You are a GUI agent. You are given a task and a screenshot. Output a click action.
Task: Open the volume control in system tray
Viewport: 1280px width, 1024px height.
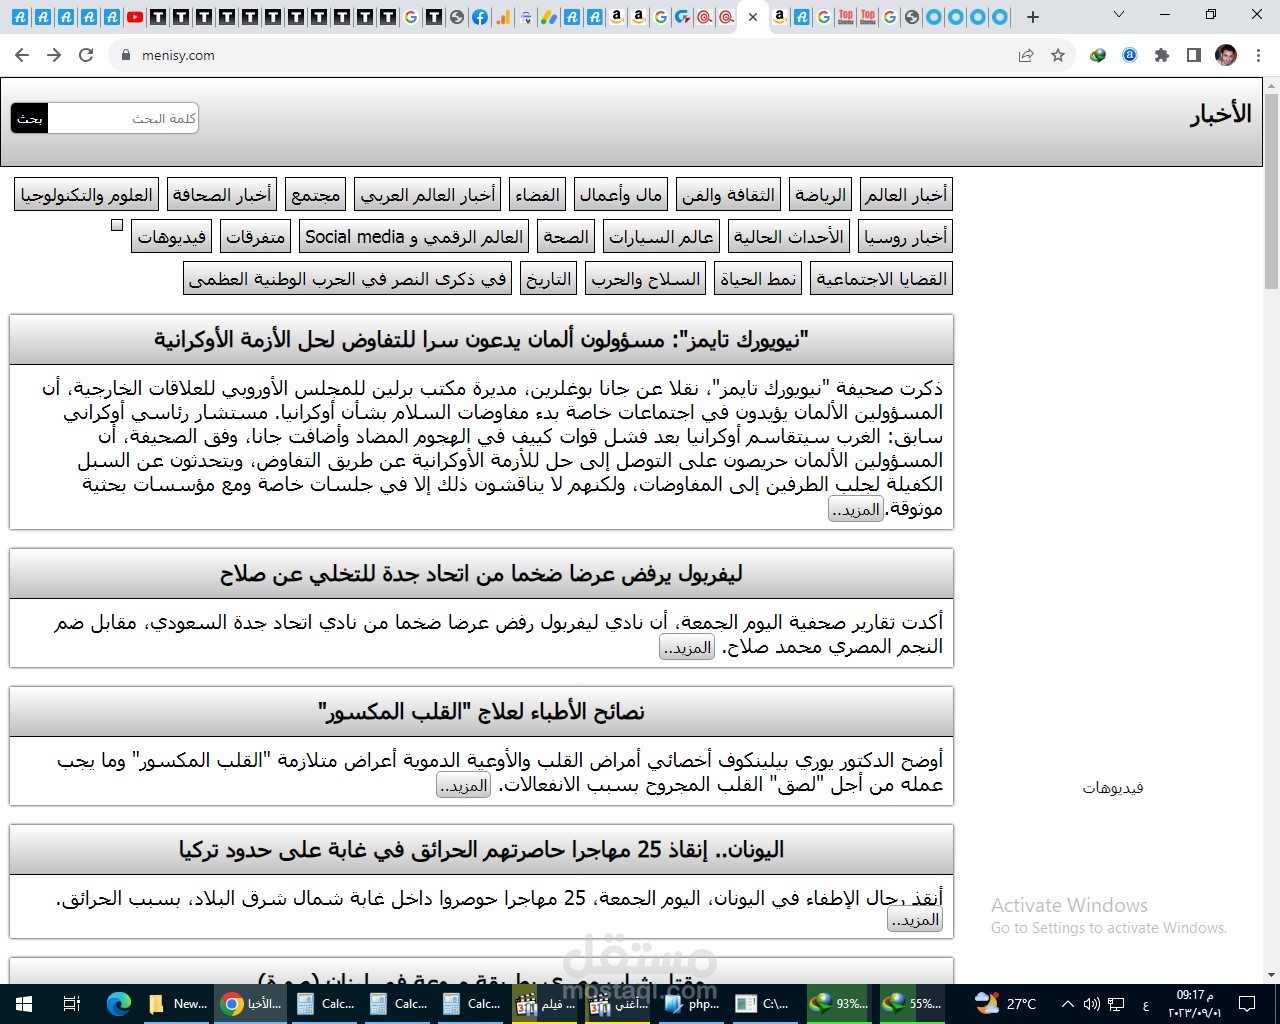pyautogui.click(x=1090, y=1004)
